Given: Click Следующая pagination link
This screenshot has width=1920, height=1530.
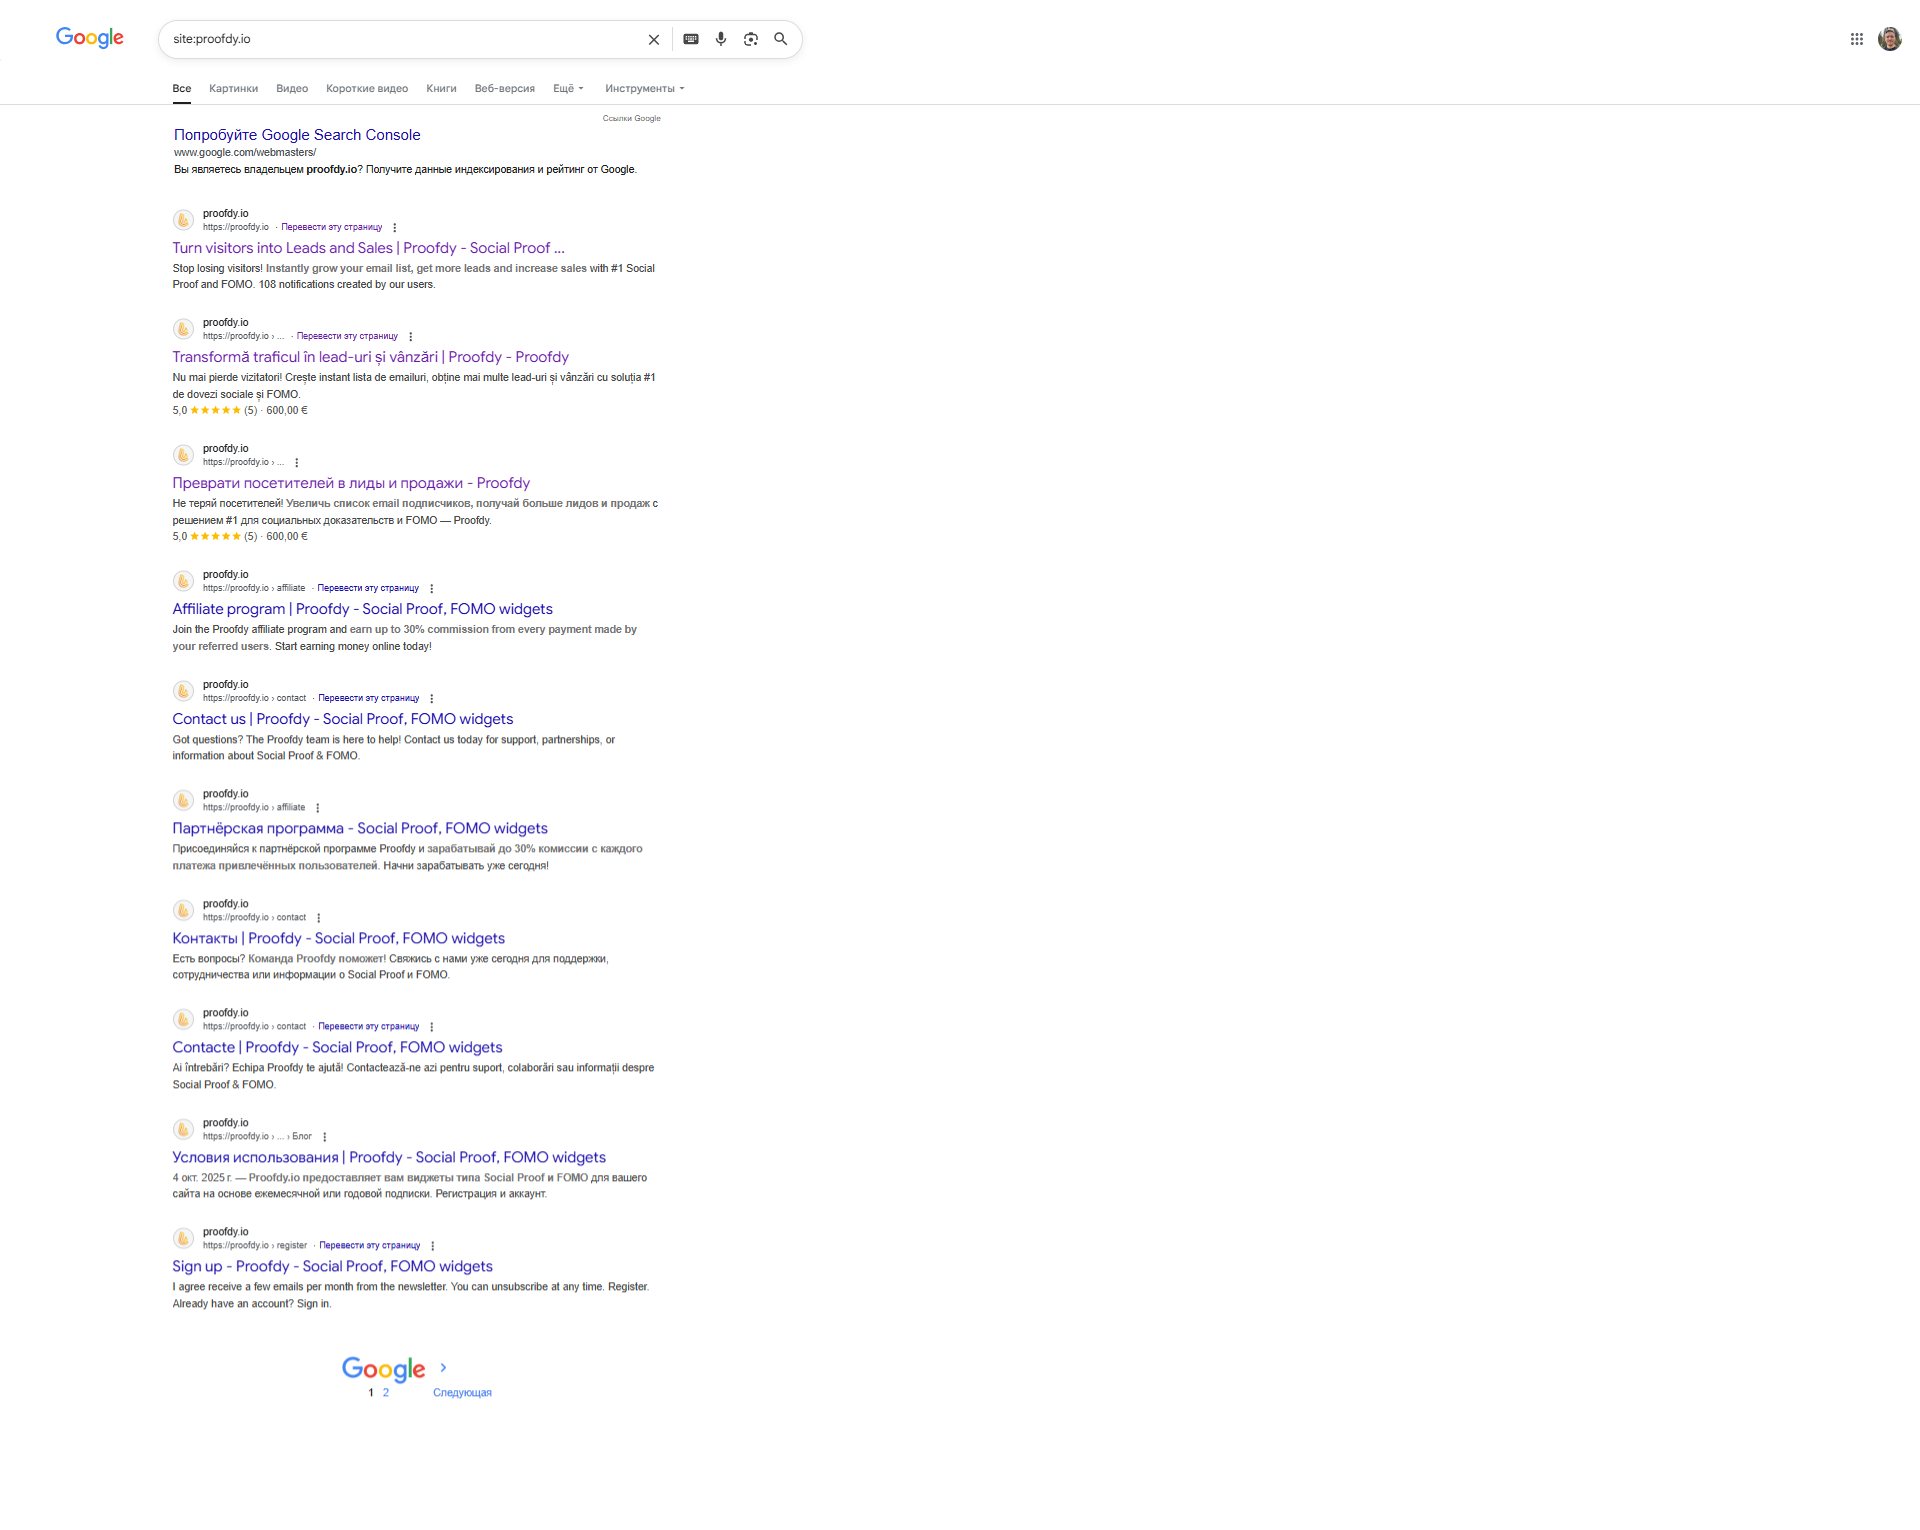Looking at the screenshot, I should point(462,1393).
